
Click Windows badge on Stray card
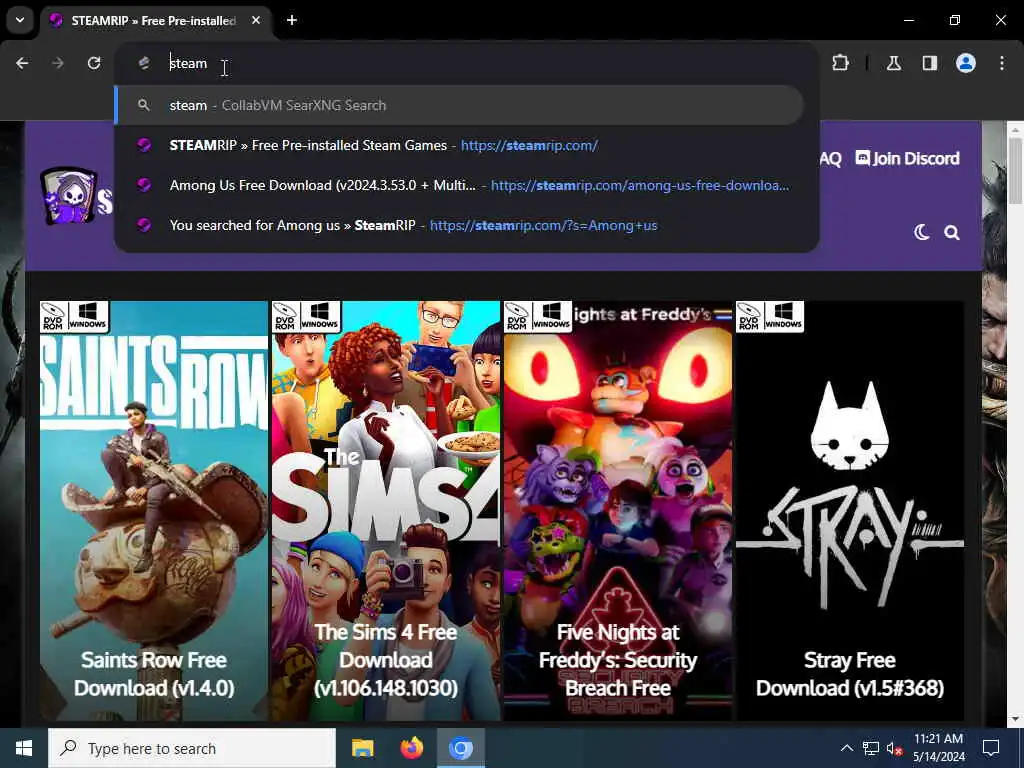tap(783, 317)
